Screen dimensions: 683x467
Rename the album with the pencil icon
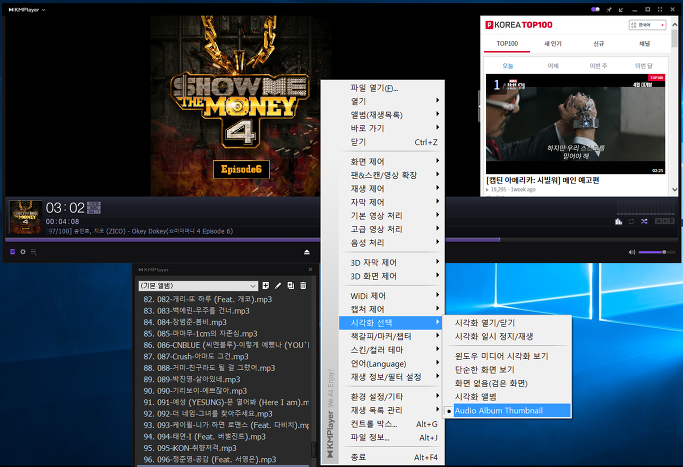pos(278,285)
